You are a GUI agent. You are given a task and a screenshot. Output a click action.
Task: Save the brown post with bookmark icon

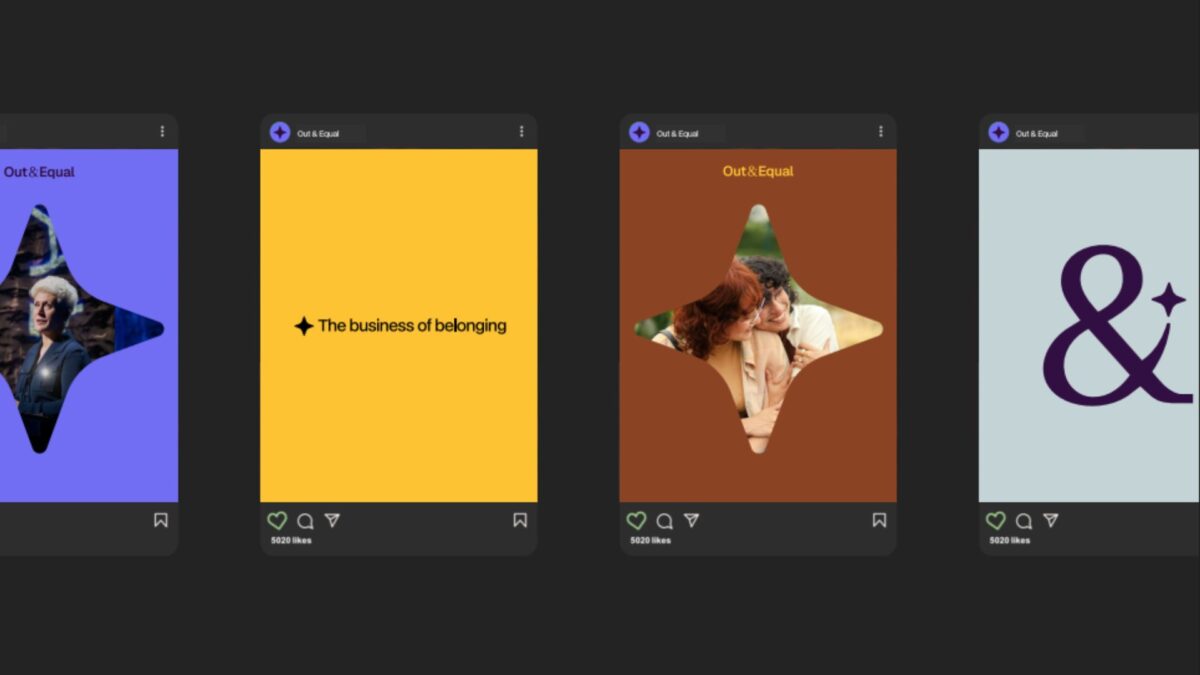pyautogui.click(x=879, y=520)
